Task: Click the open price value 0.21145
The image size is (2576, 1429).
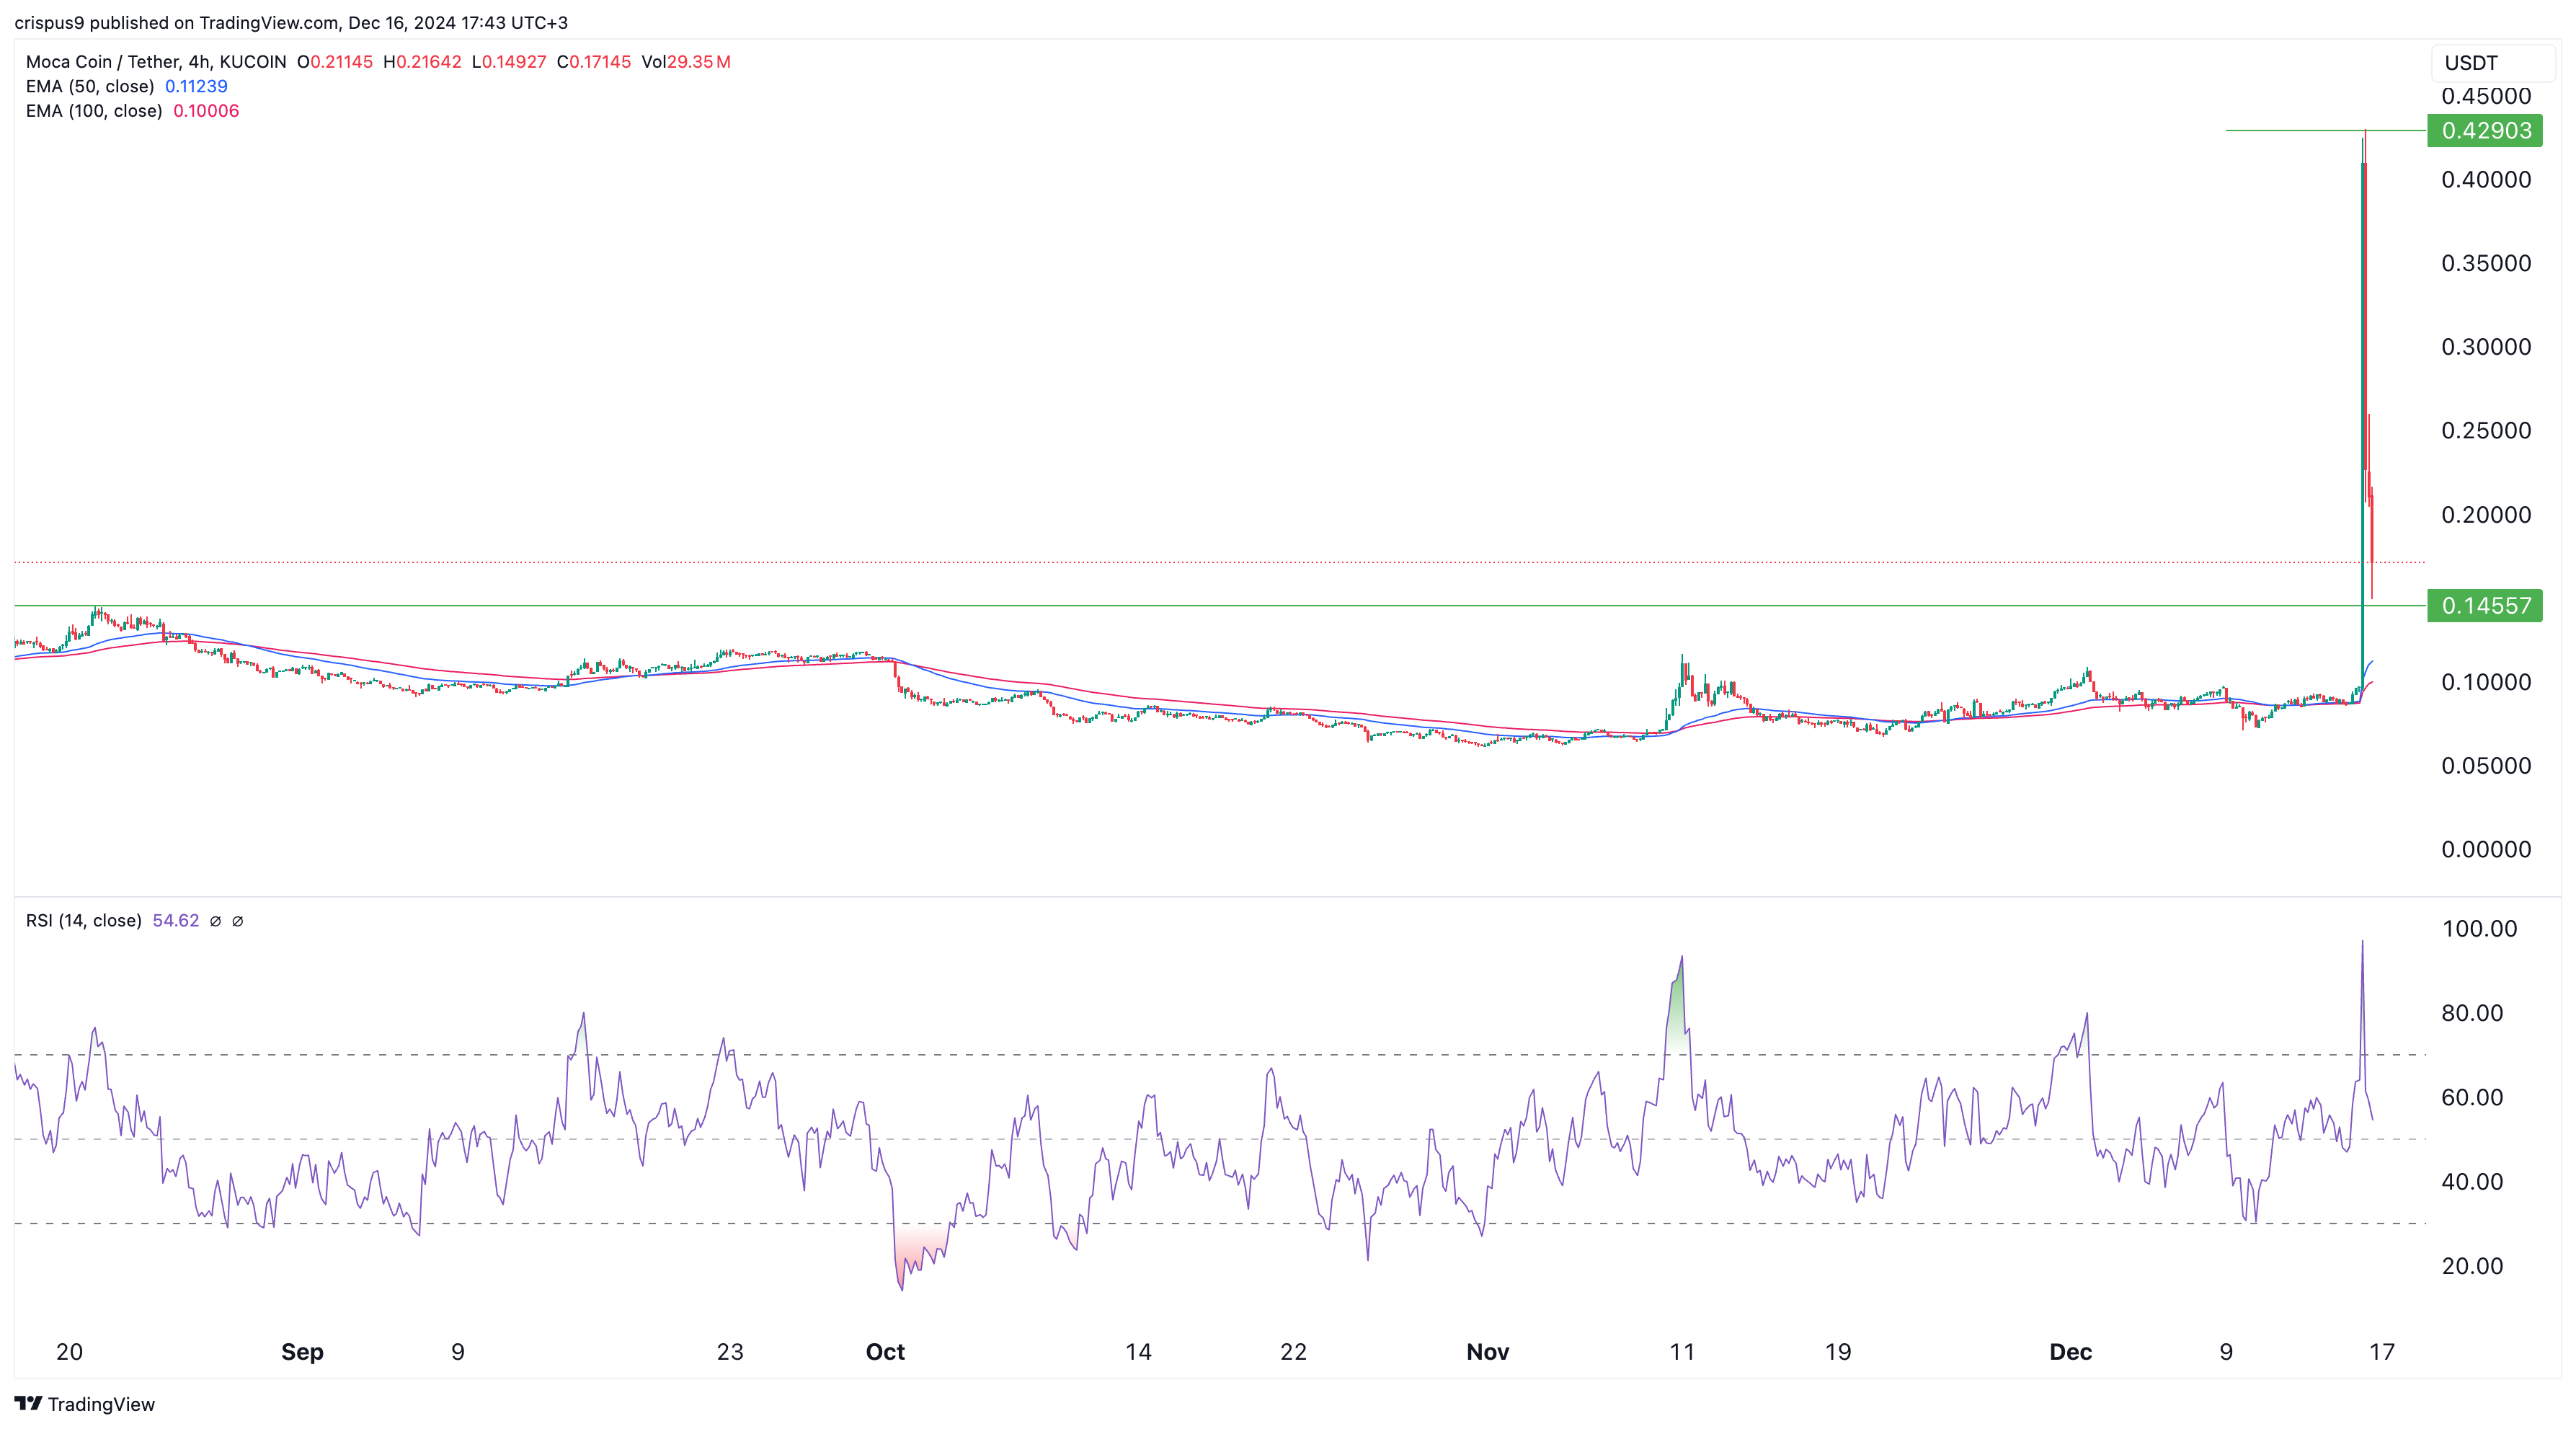Action: (x=341, y=62)
